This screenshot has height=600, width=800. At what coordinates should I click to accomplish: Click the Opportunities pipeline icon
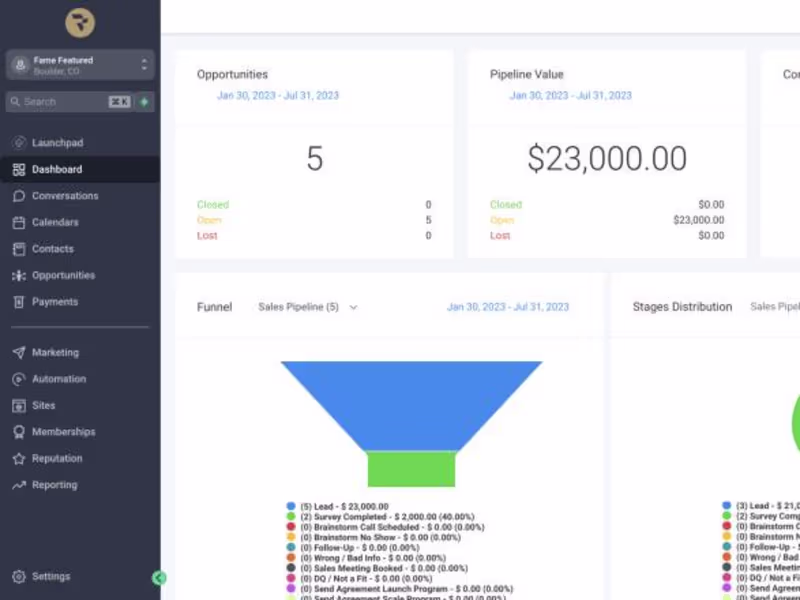[19, 276]
